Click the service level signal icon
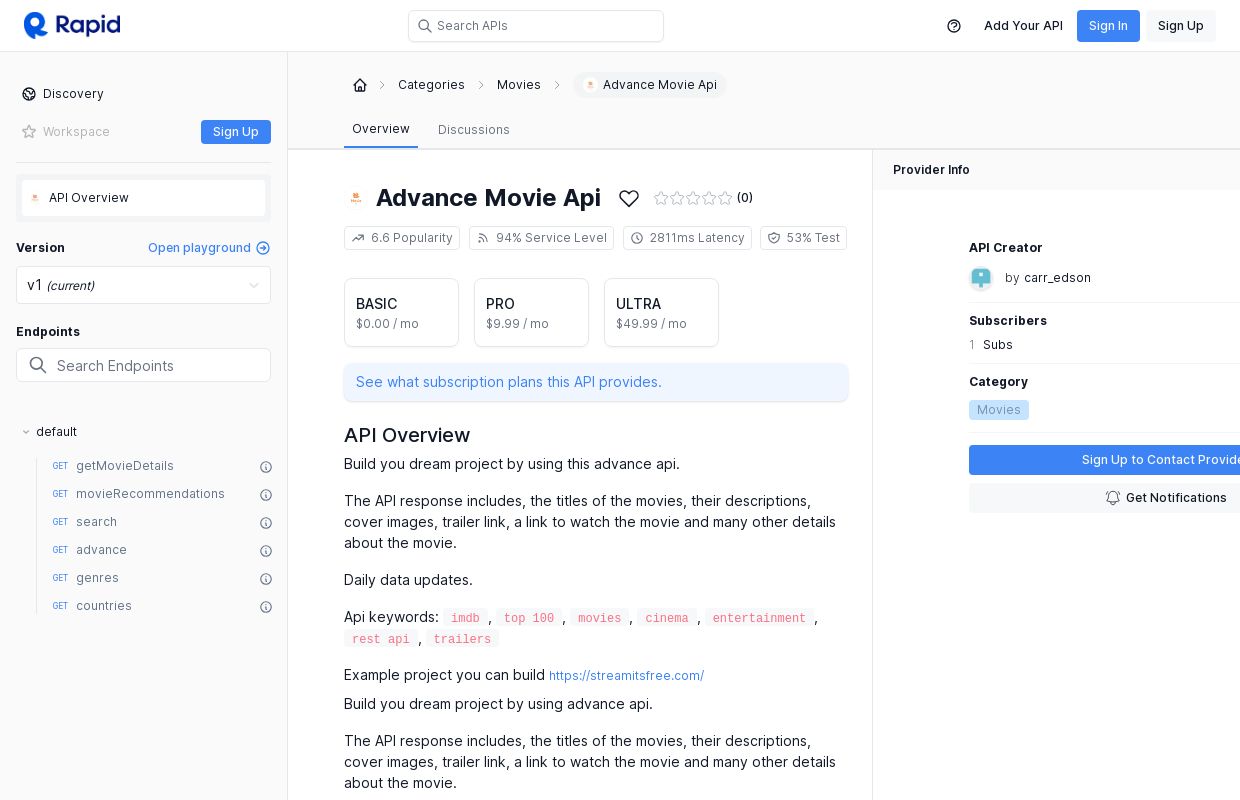Image resolution: width=1240 pixels, height=800 pixels. click(483, 238)
